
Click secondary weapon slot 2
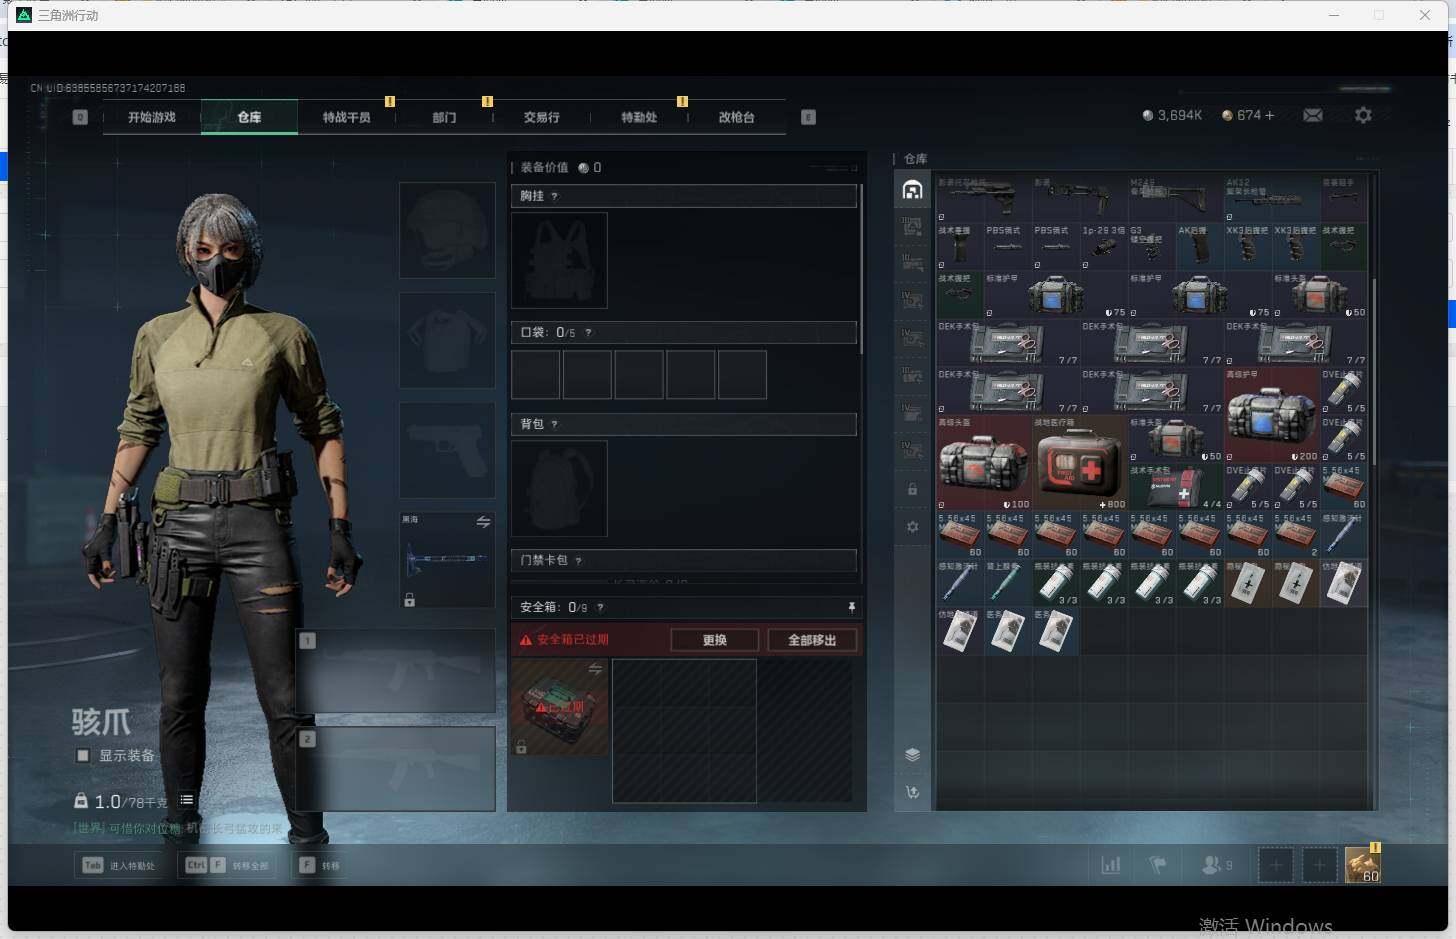point(396,768)
